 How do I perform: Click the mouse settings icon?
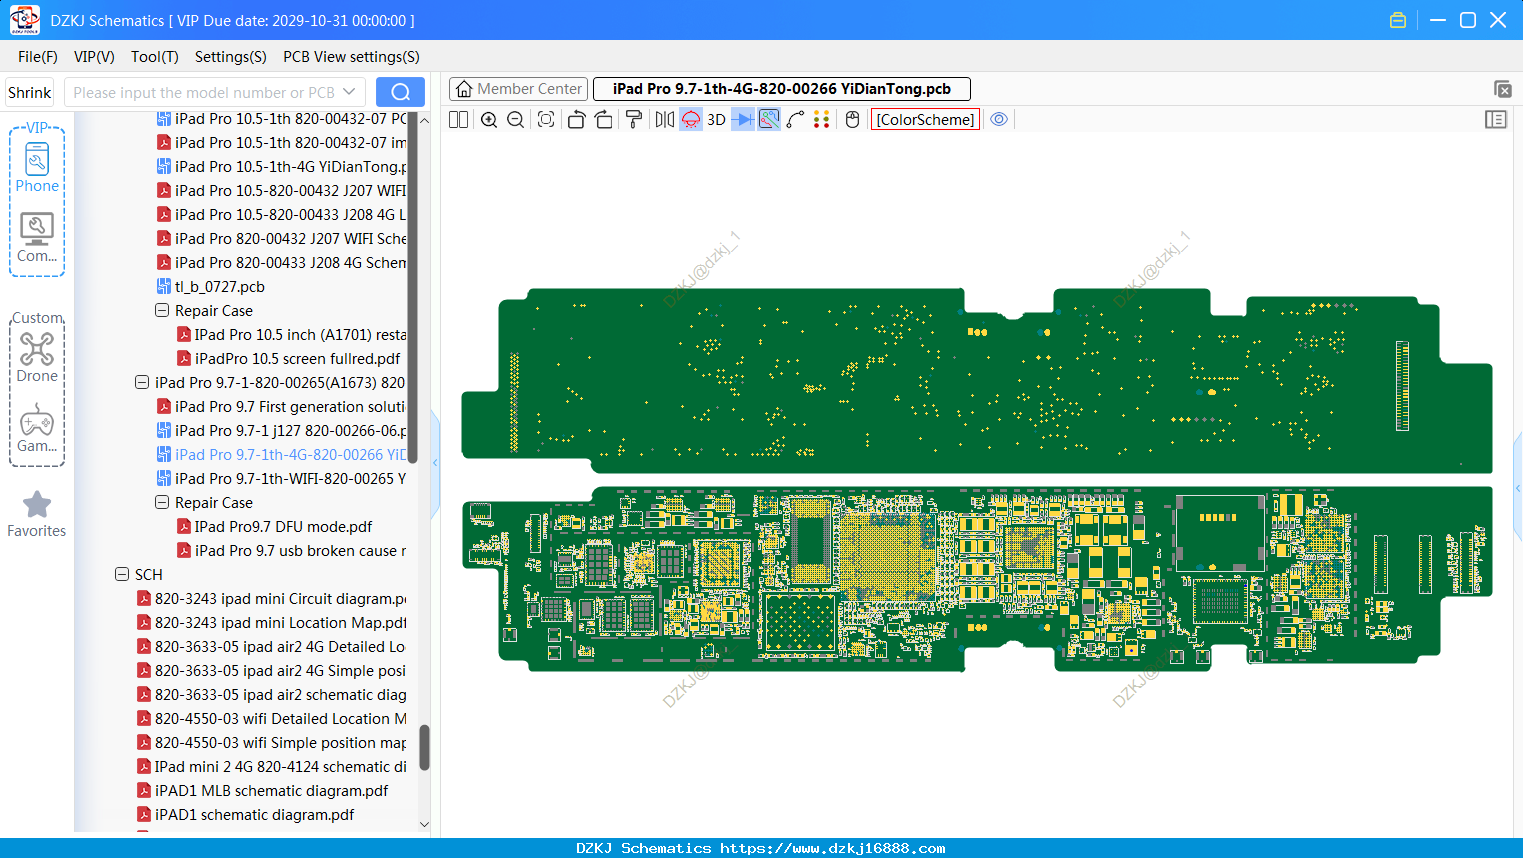pyautogui.click(x=853, y=119)
